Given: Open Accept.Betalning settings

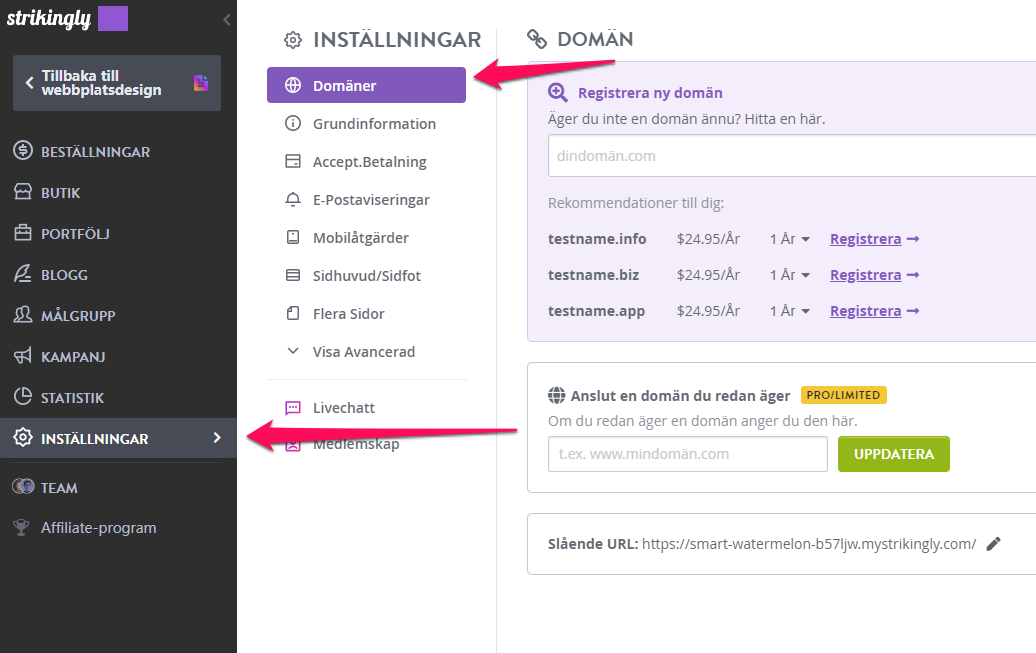Looking at the screenshot, I should [369, 162].
